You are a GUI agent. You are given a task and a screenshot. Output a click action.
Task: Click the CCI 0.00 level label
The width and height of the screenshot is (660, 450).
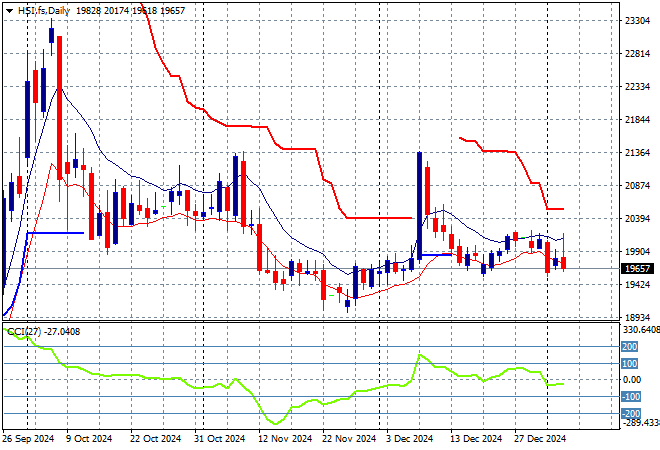631,379
